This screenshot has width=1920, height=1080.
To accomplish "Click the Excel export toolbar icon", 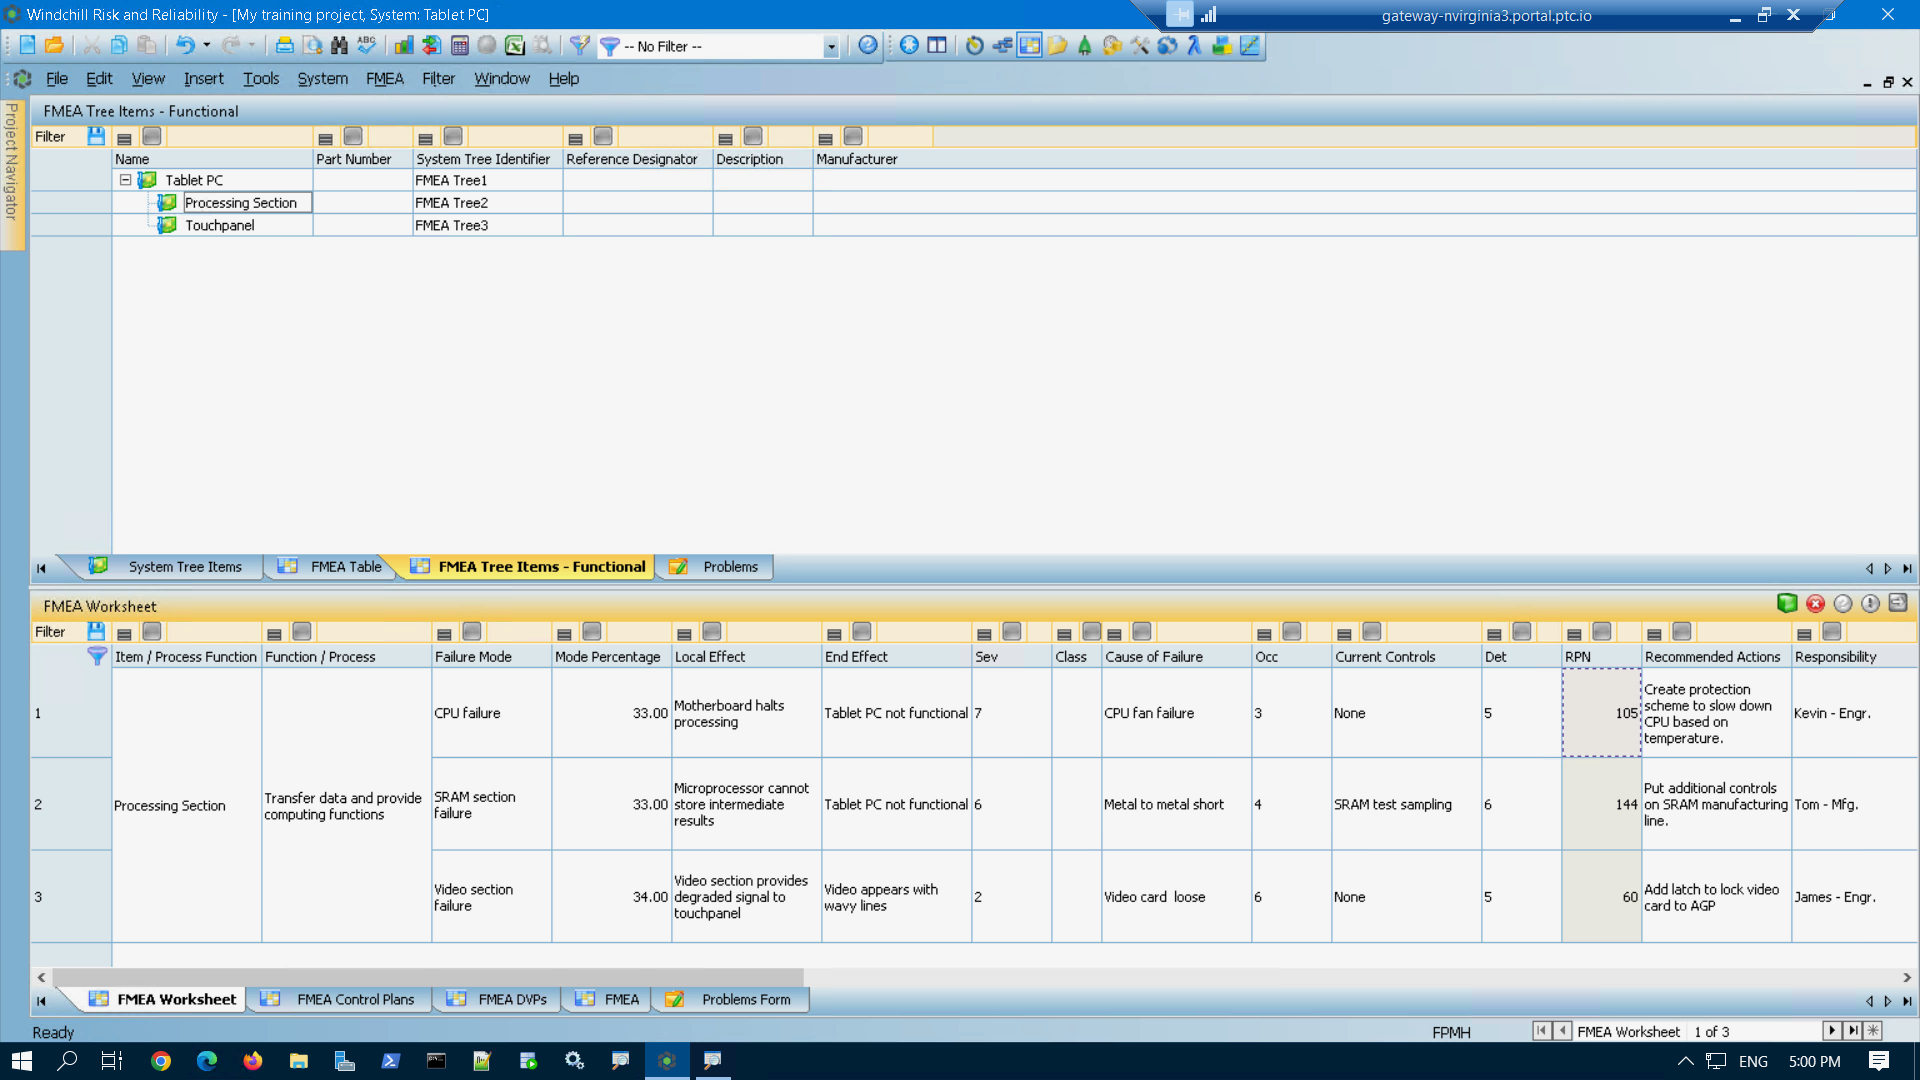I will tap(514, 45).
